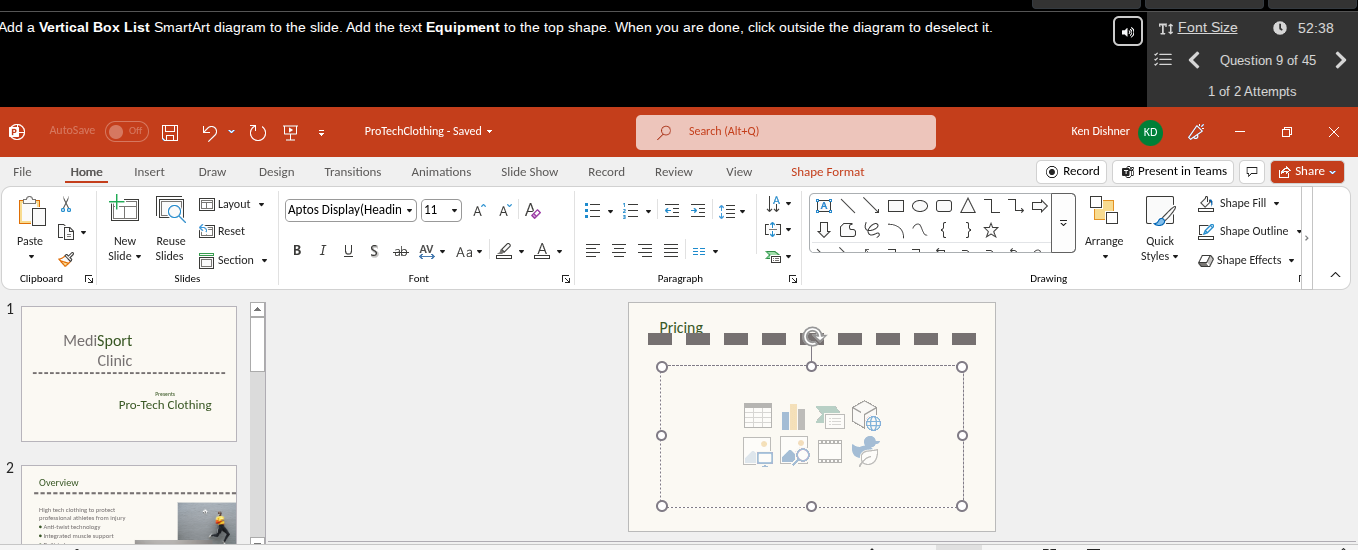Image resolution: width=1358 pixels, height=550 pixels.
Task: Click Present in Teams button
Action: point(1174,172)
